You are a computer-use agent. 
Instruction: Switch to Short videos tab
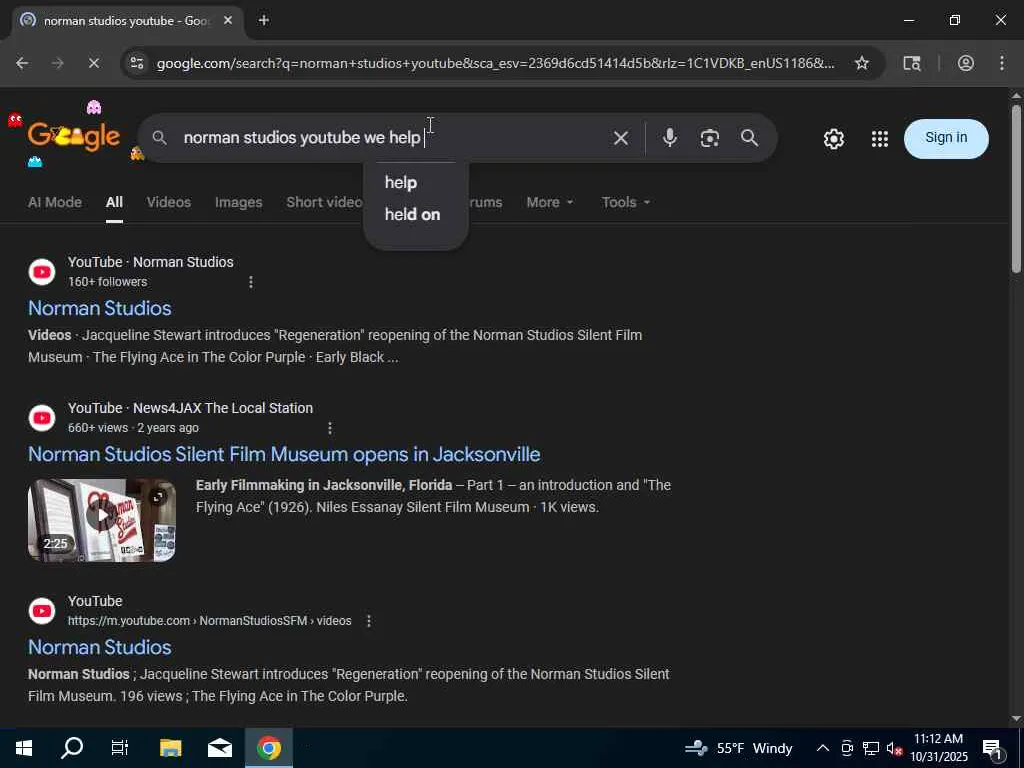[x=324, y=202]
